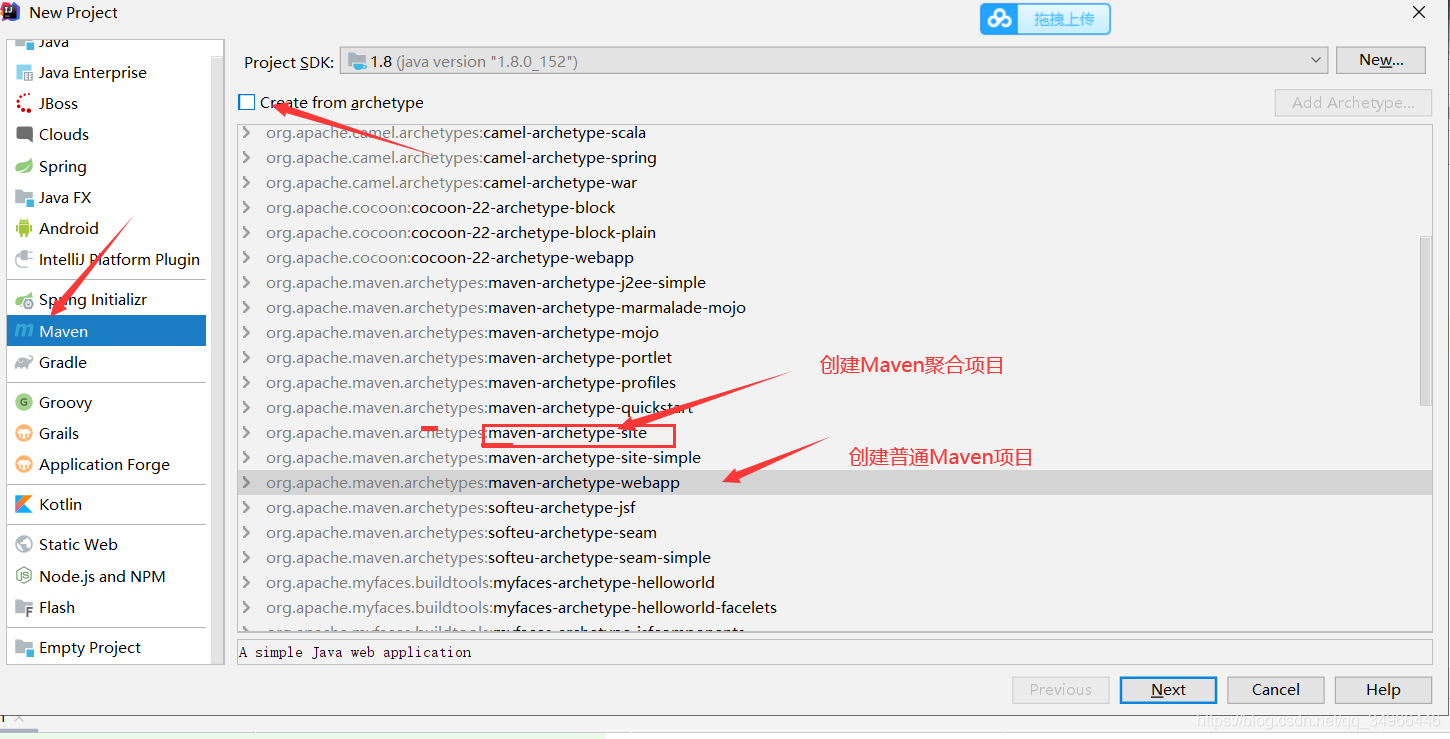Select the Gradle elephant icon

[x=24, y=362]
